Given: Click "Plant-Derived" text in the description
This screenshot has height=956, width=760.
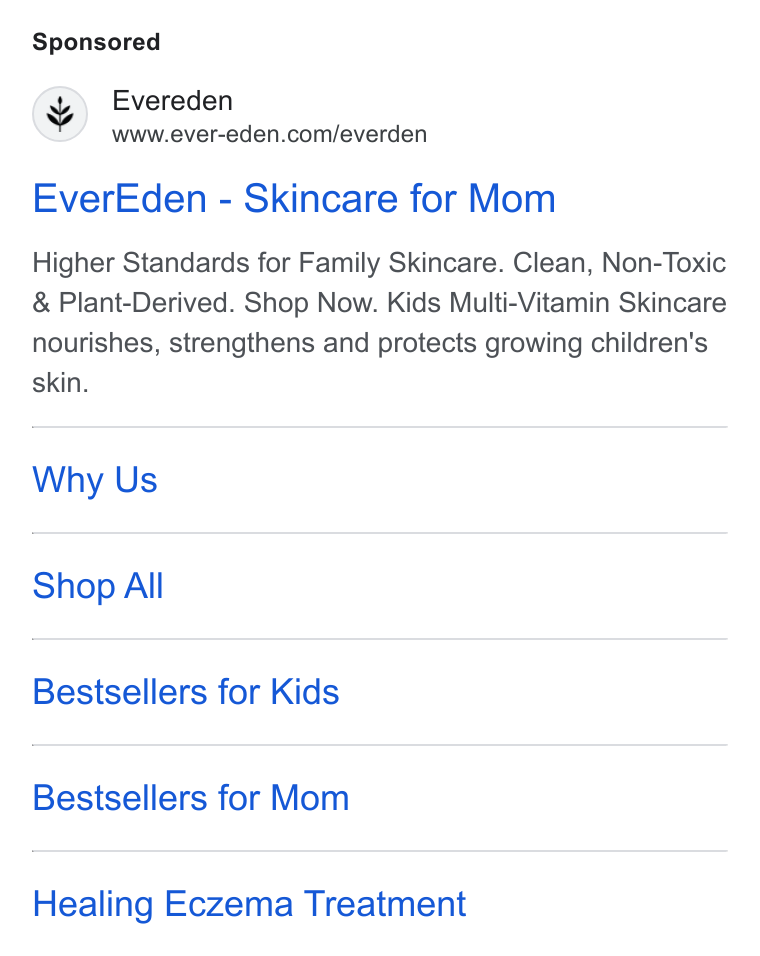Looking at the screenshot, I should [146, 303].
